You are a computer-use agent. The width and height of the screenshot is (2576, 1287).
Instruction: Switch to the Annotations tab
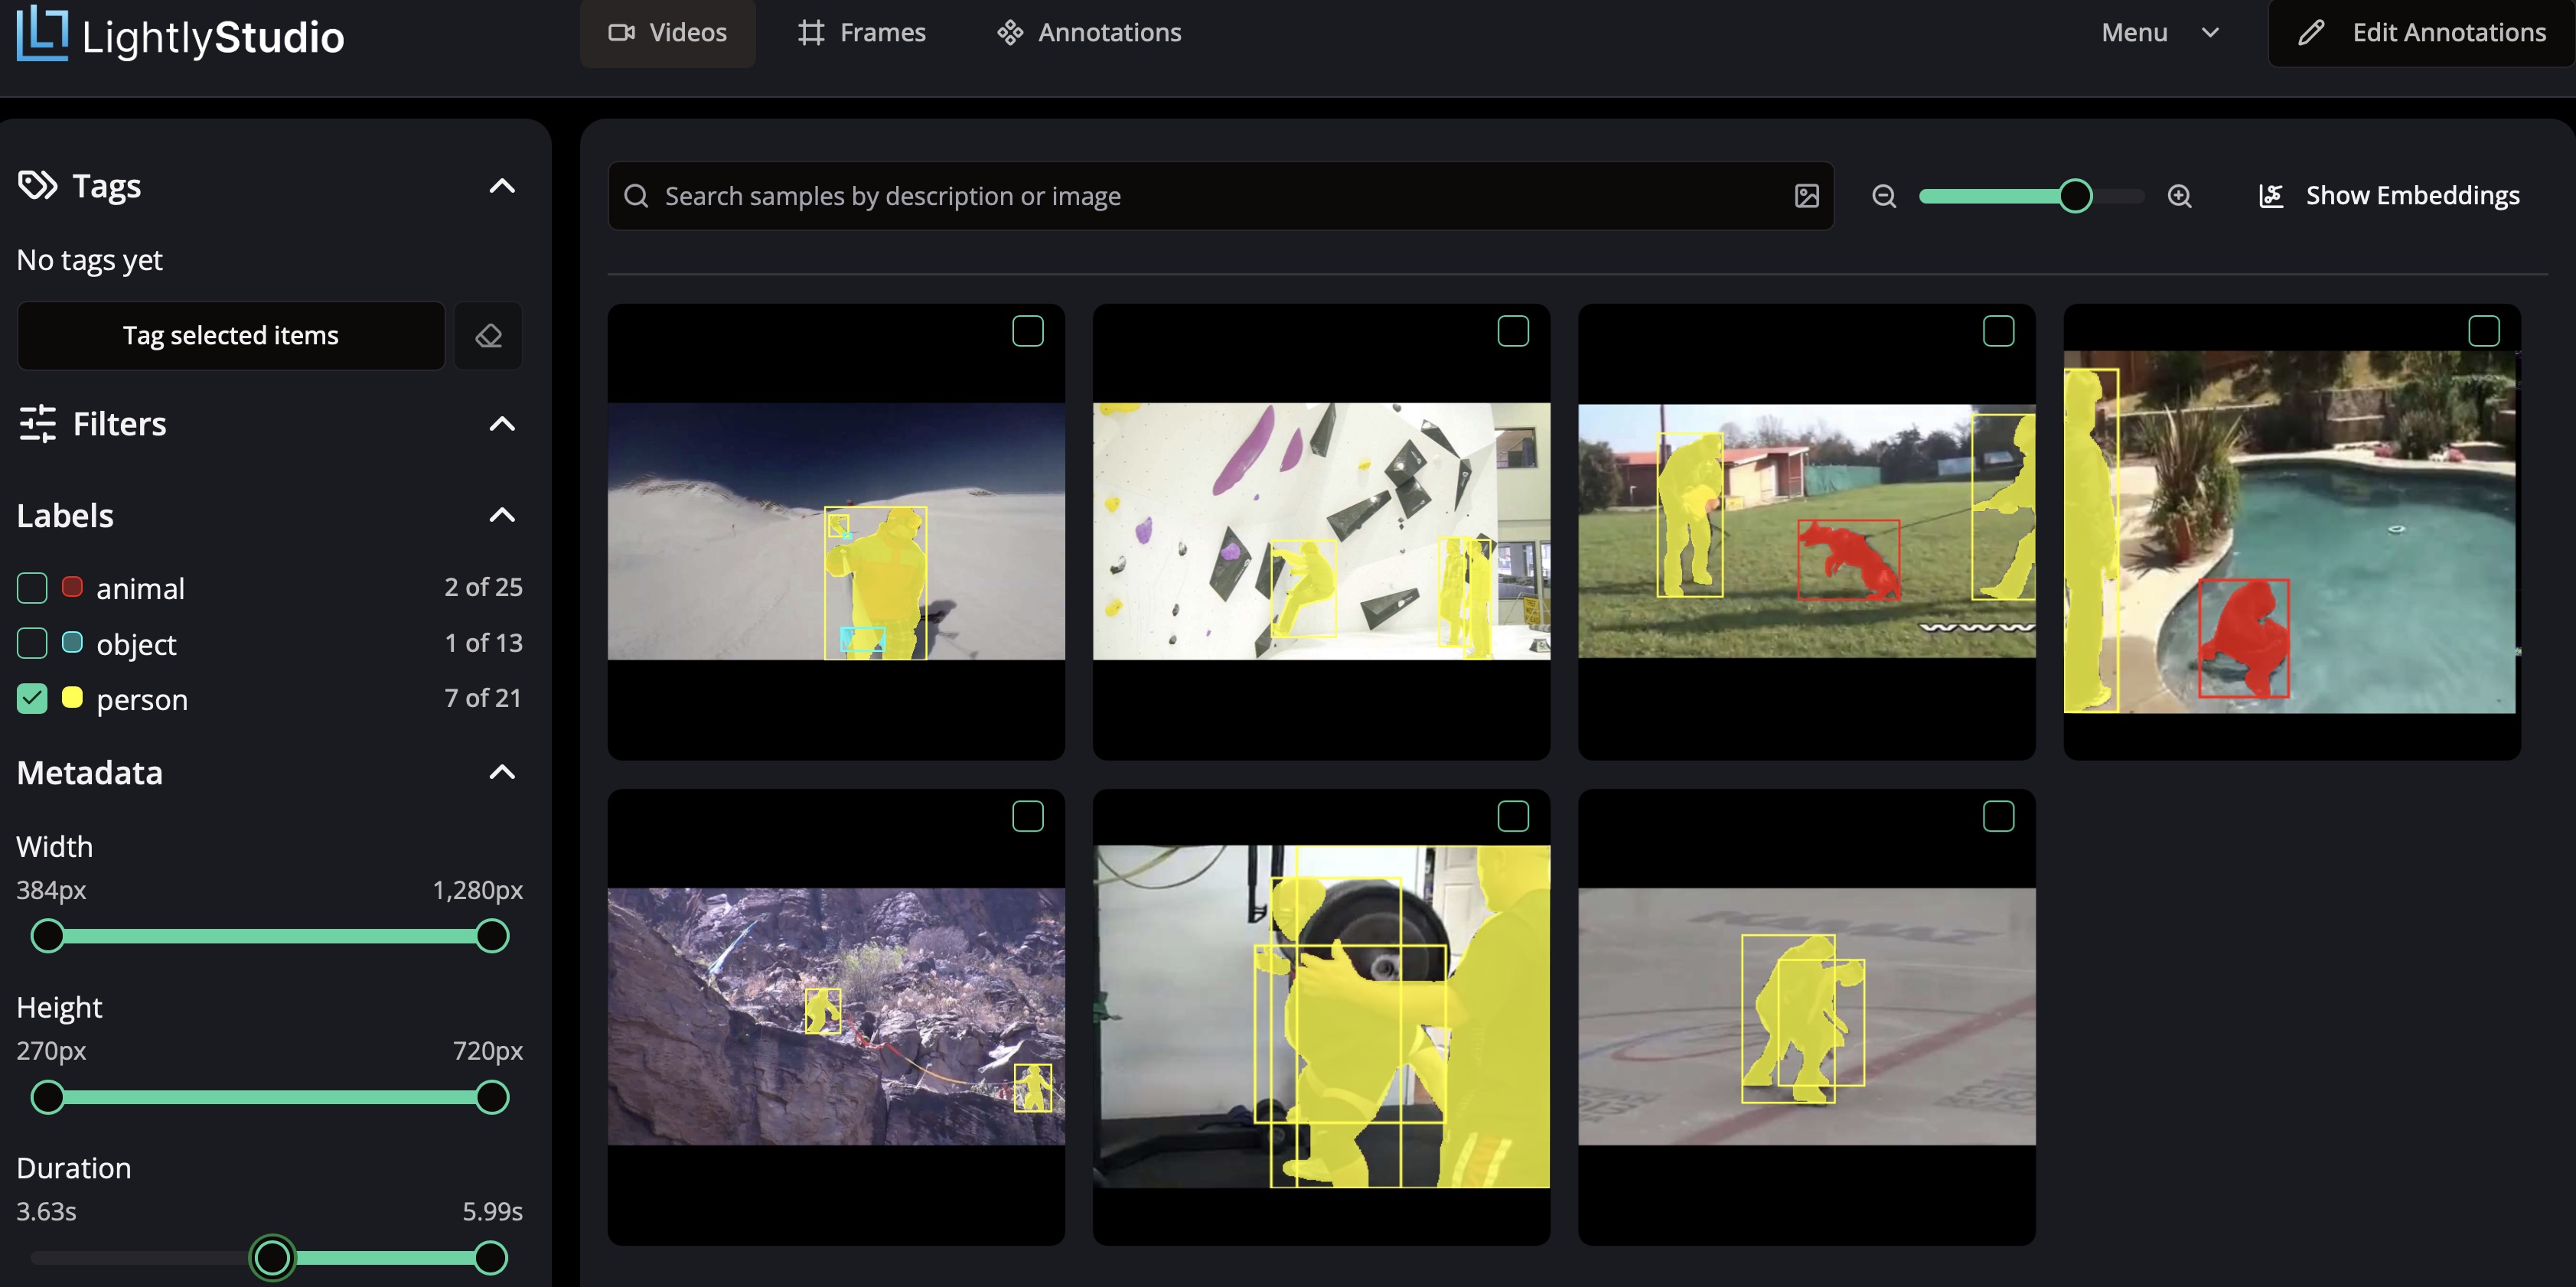pyautogui.click(x=1089, y=32)
